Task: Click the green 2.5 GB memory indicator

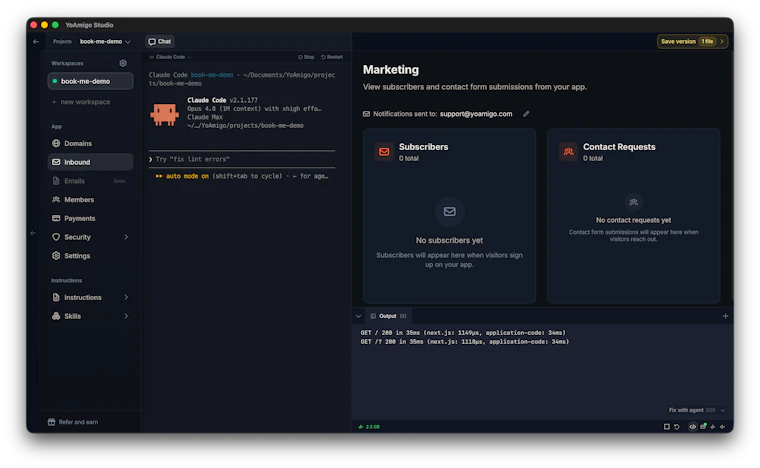Action: click(369, 427)
